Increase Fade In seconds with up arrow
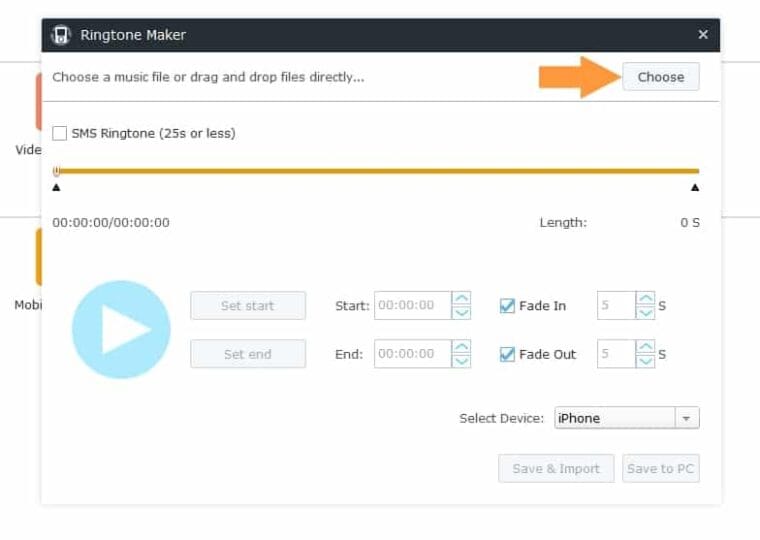The width and height of the screenshot is (760, 540). 646,298
